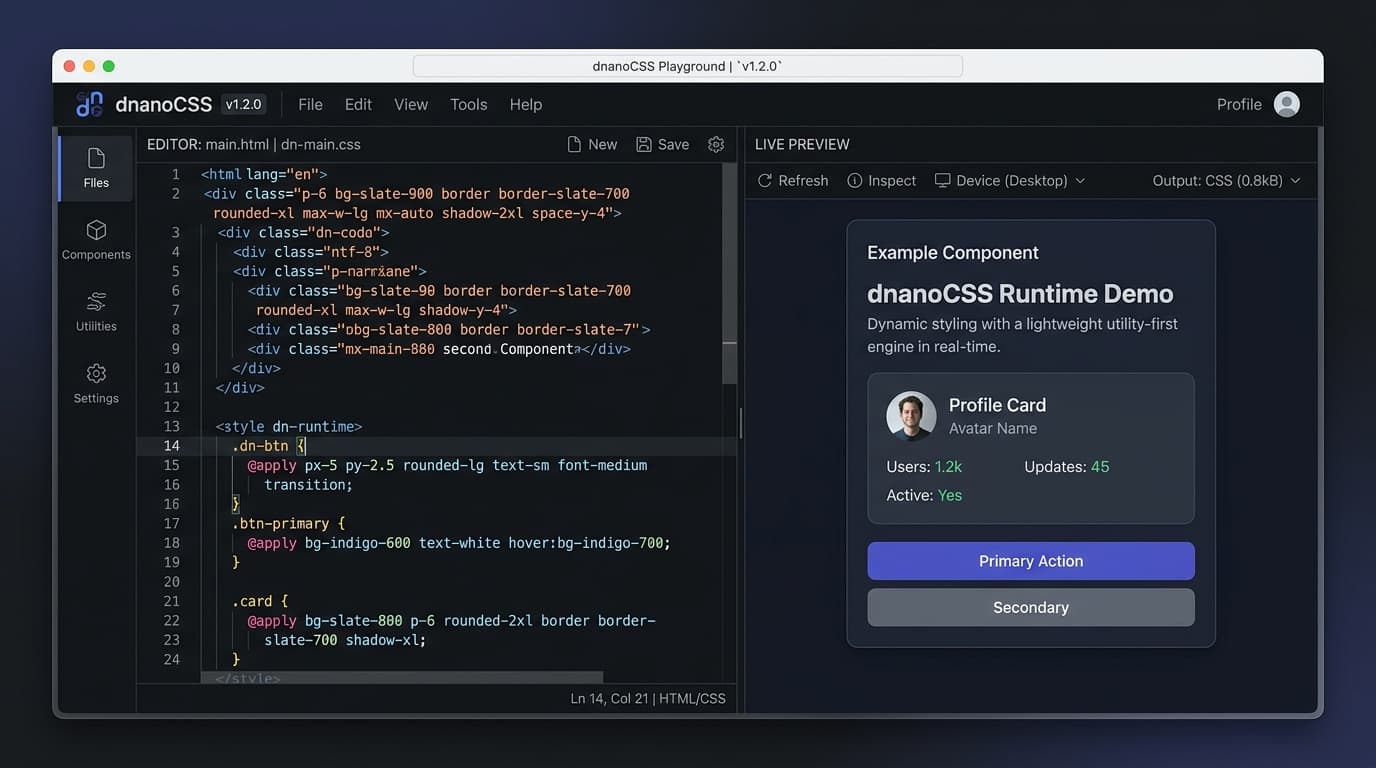Open editor settings gear icon

click(716, 144)
